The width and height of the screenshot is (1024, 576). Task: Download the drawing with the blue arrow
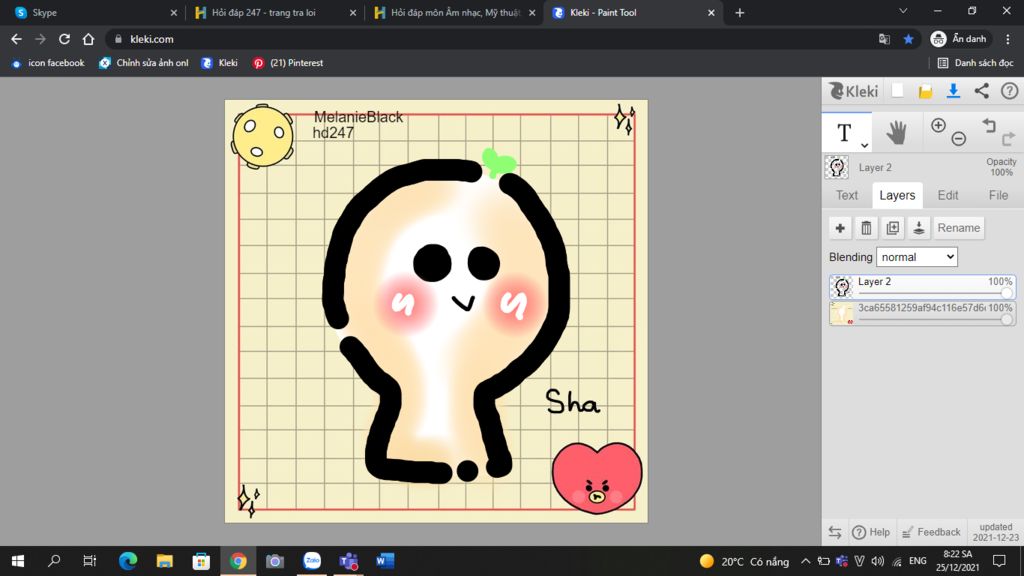(953, 91)
